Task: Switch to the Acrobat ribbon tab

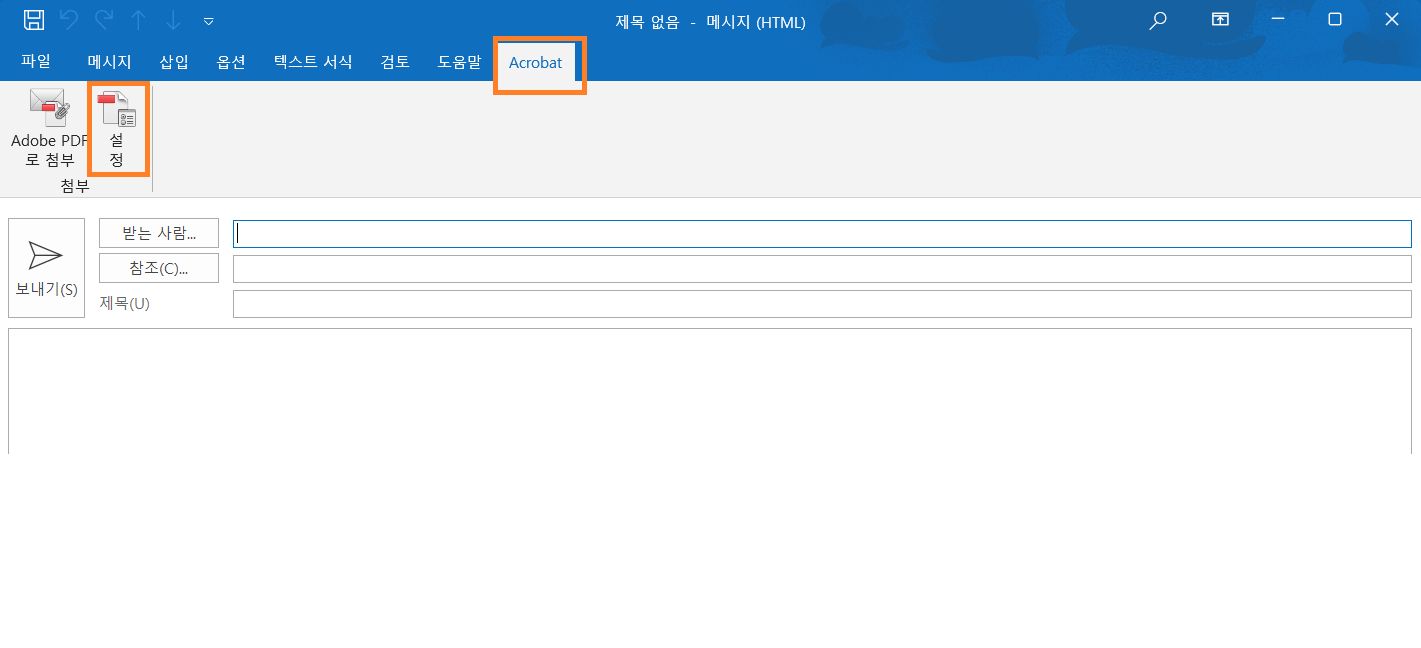Action: pos(536,62)
